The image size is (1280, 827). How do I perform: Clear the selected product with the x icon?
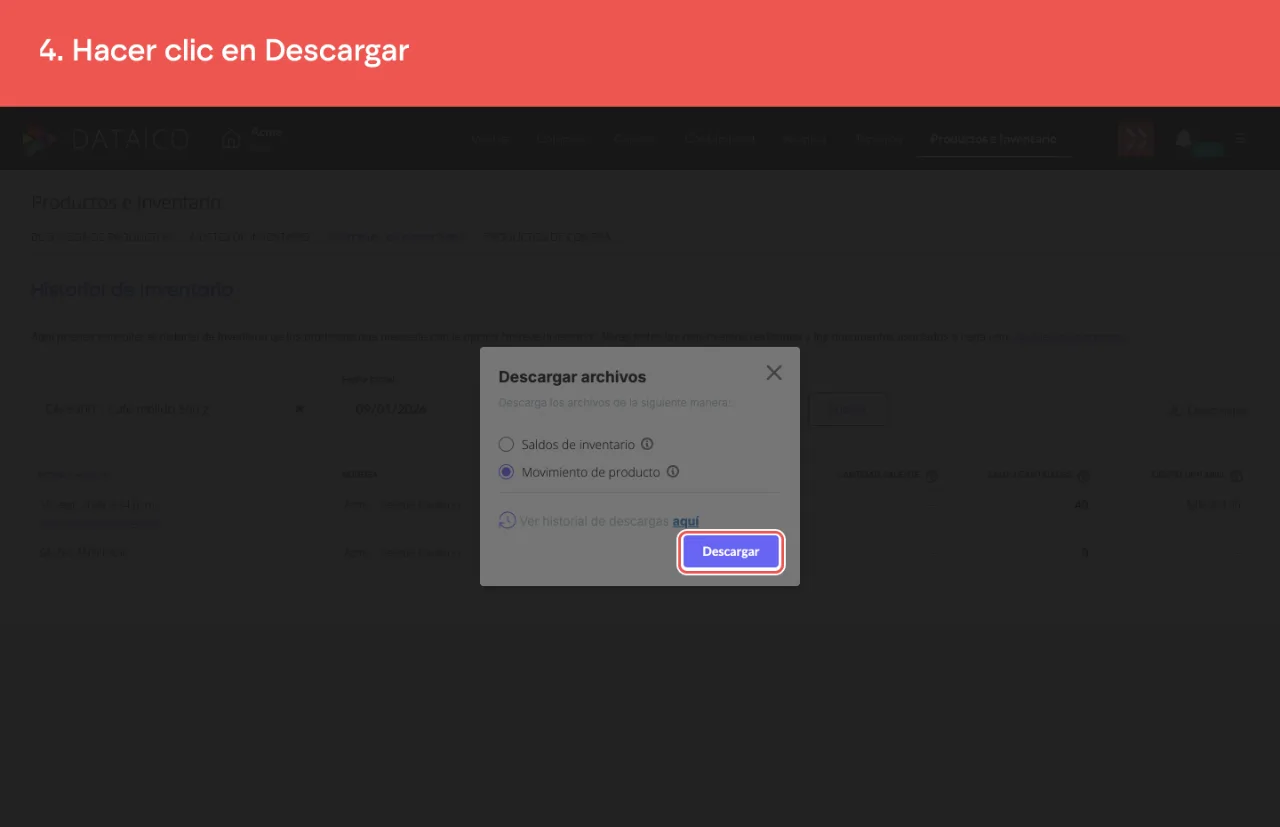click(x=299, y=409)
